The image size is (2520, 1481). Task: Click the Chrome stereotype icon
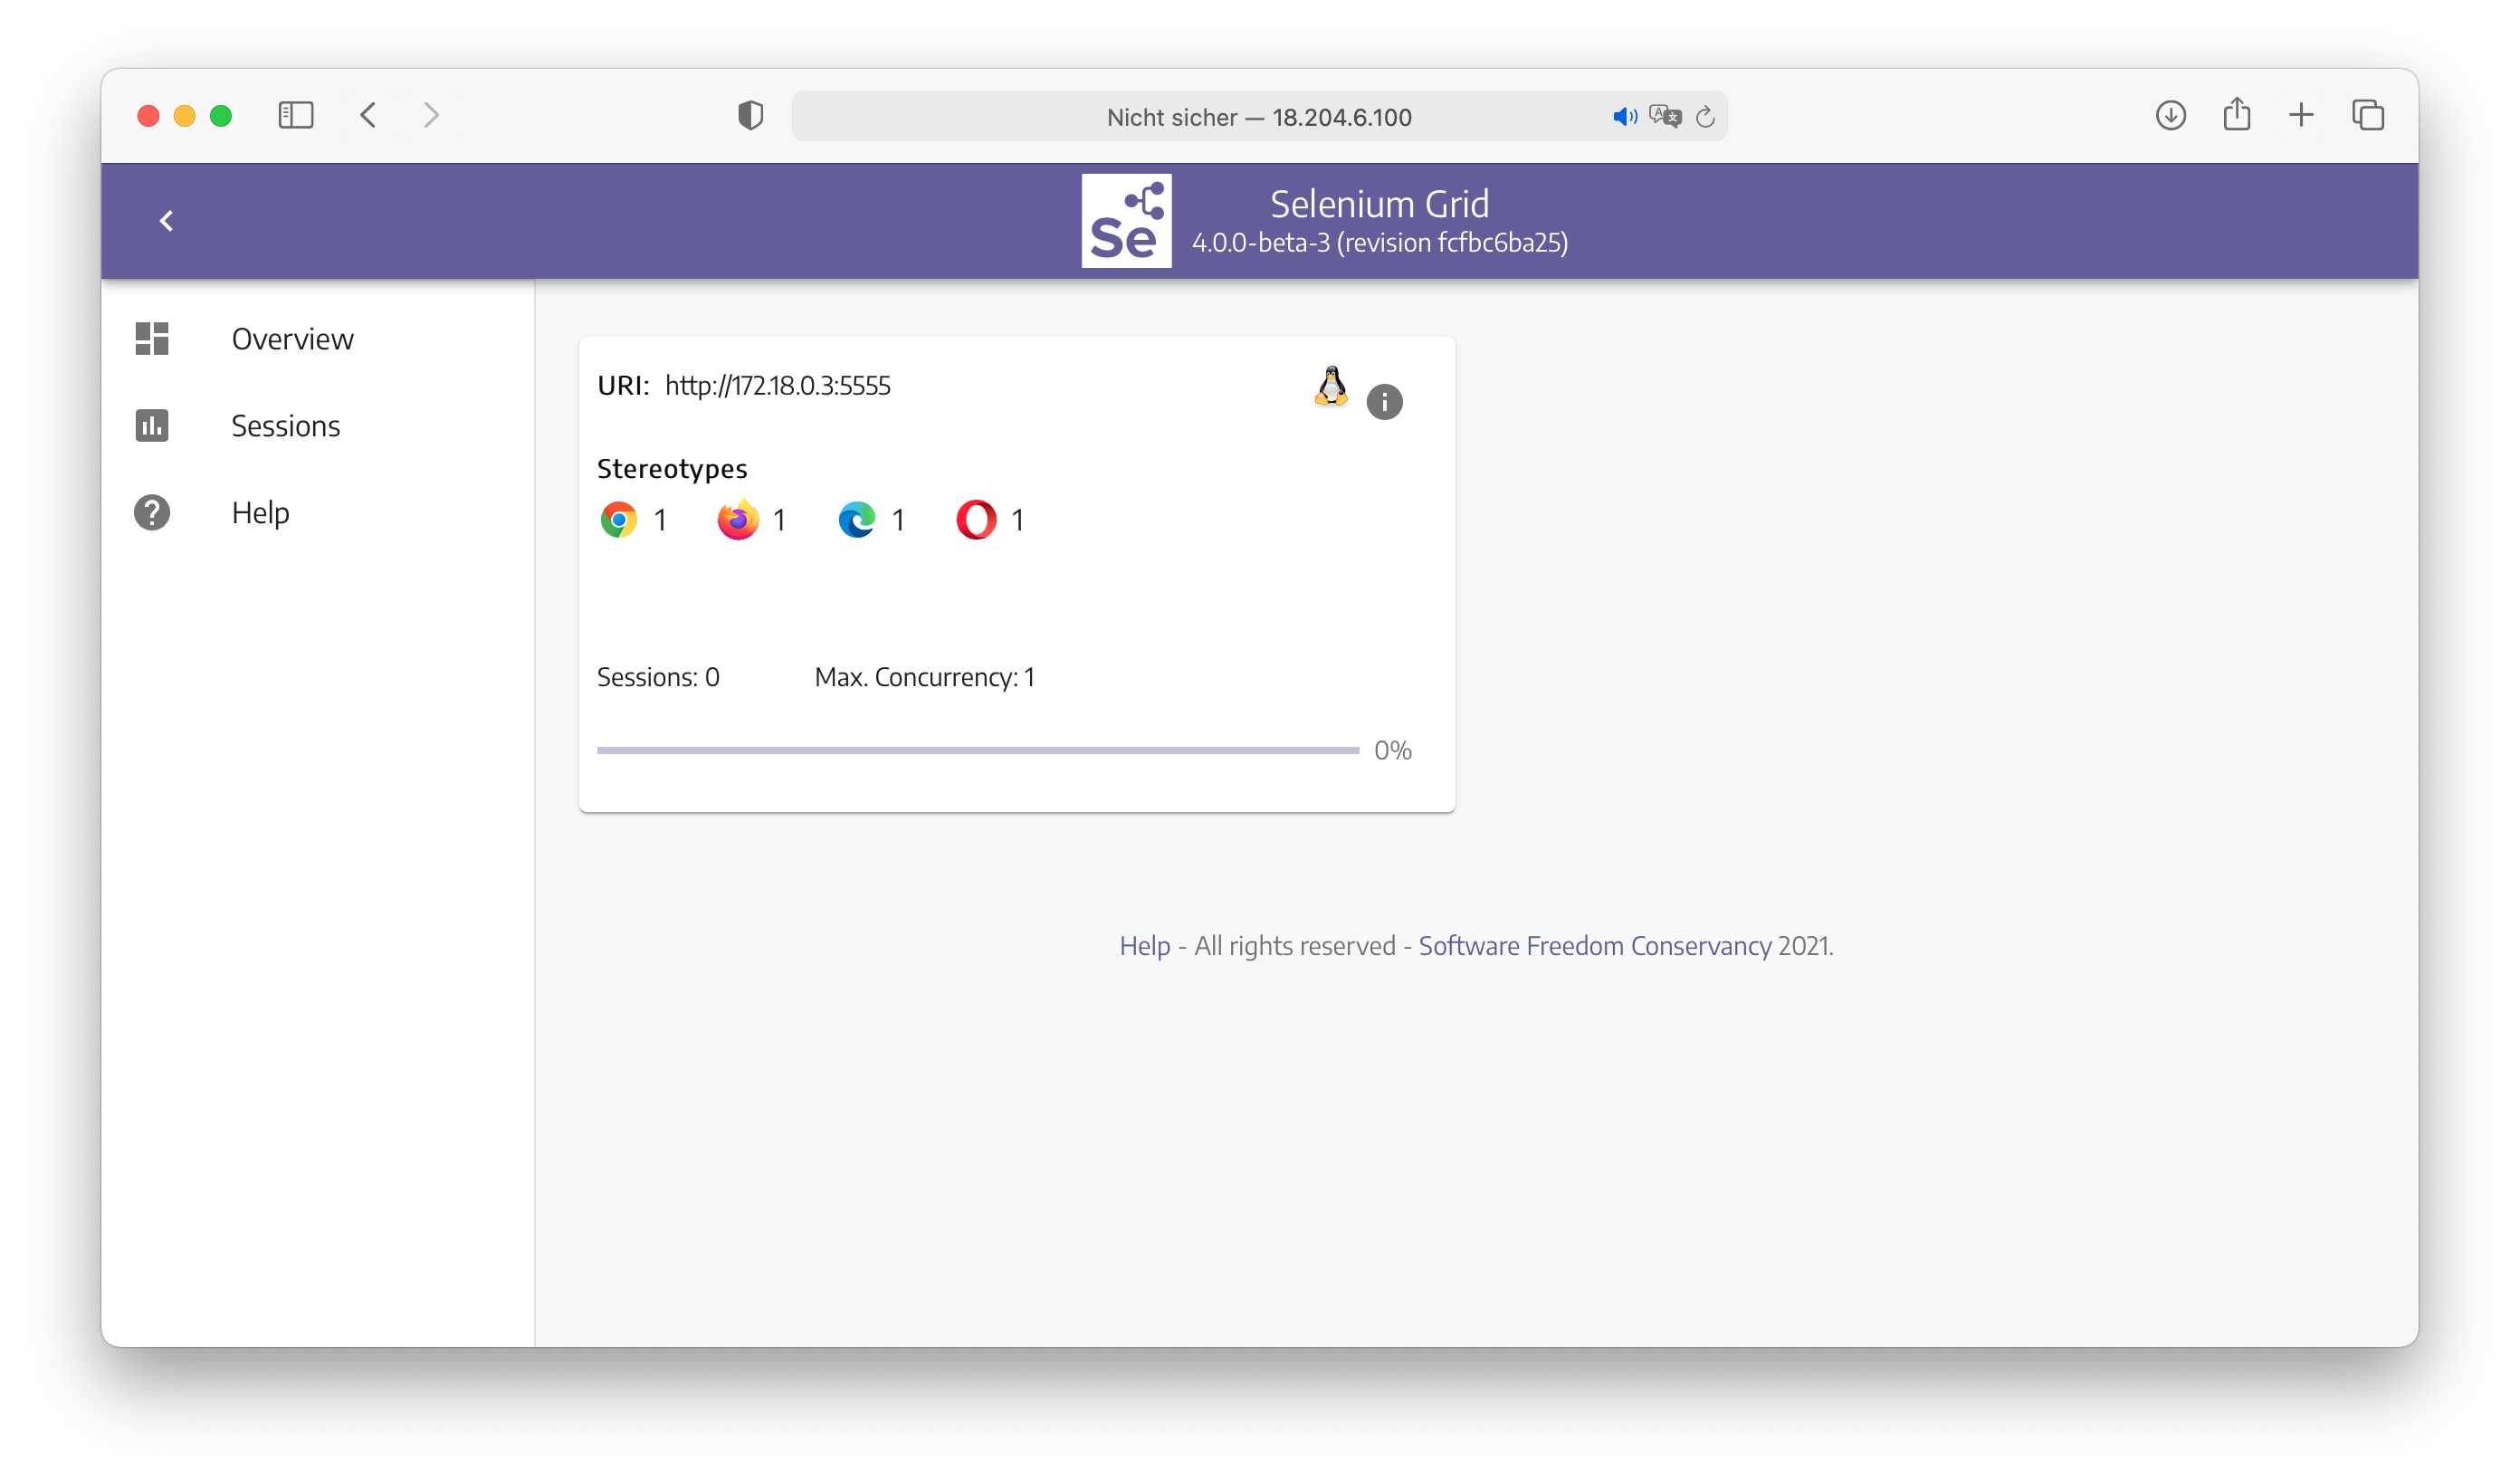[x=619, y=520]
